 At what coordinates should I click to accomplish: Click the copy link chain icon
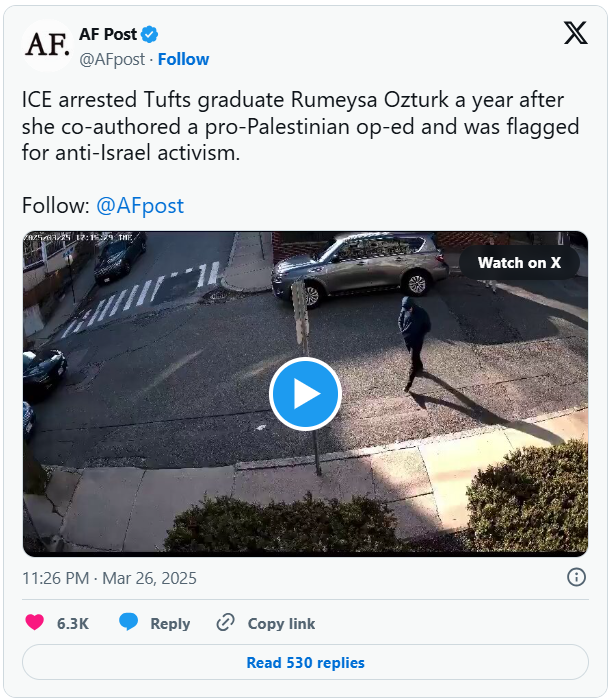click(x=226, y=623)
